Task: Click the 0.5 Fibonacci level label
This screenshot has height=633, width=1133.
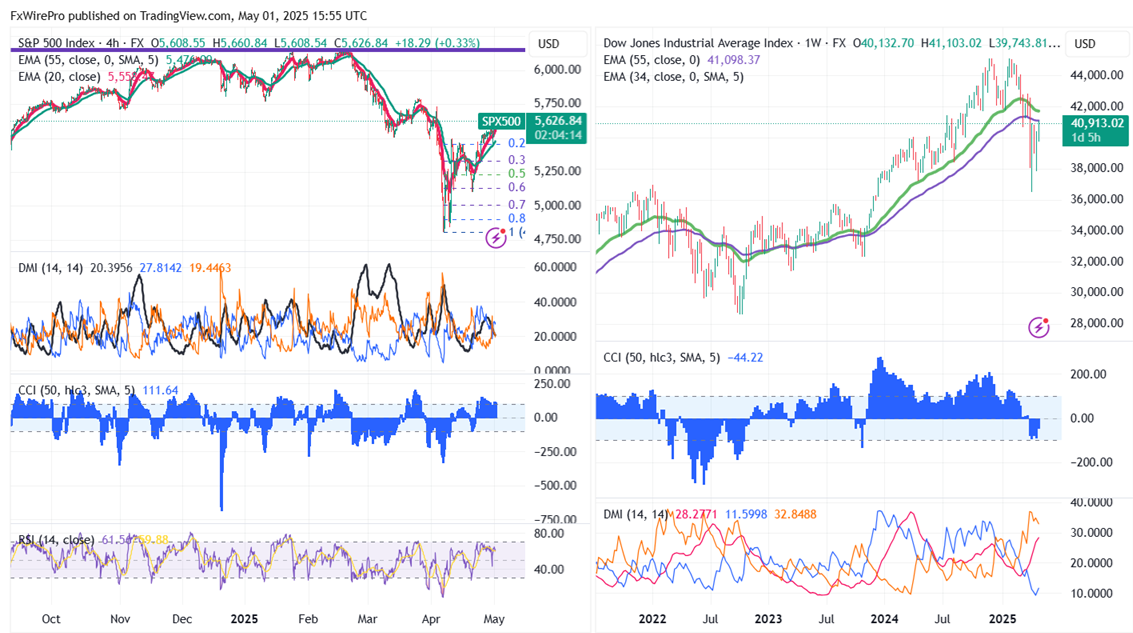Action: tap(517, 173)
